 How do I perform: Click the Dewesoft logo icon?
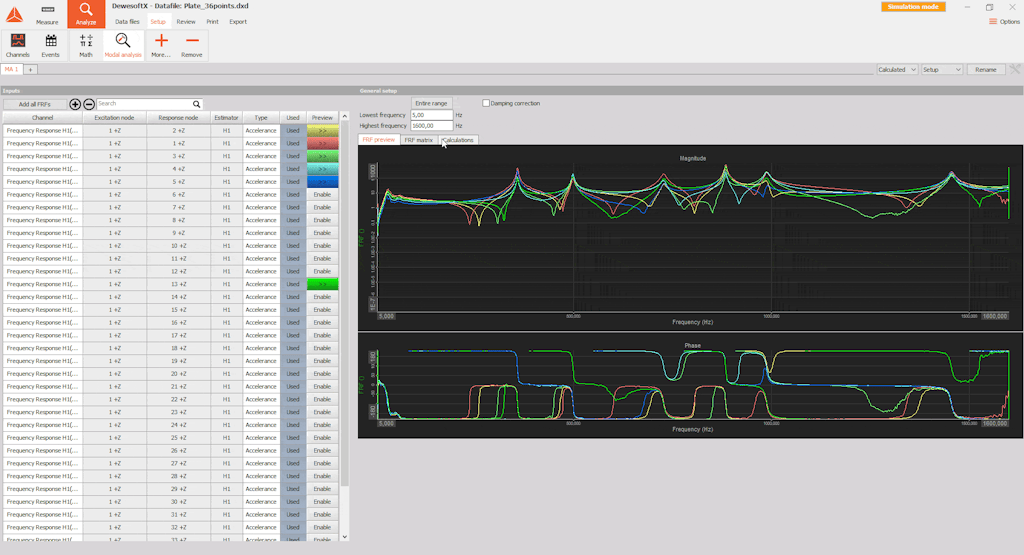pyautogui.click(x=14, y=14)
